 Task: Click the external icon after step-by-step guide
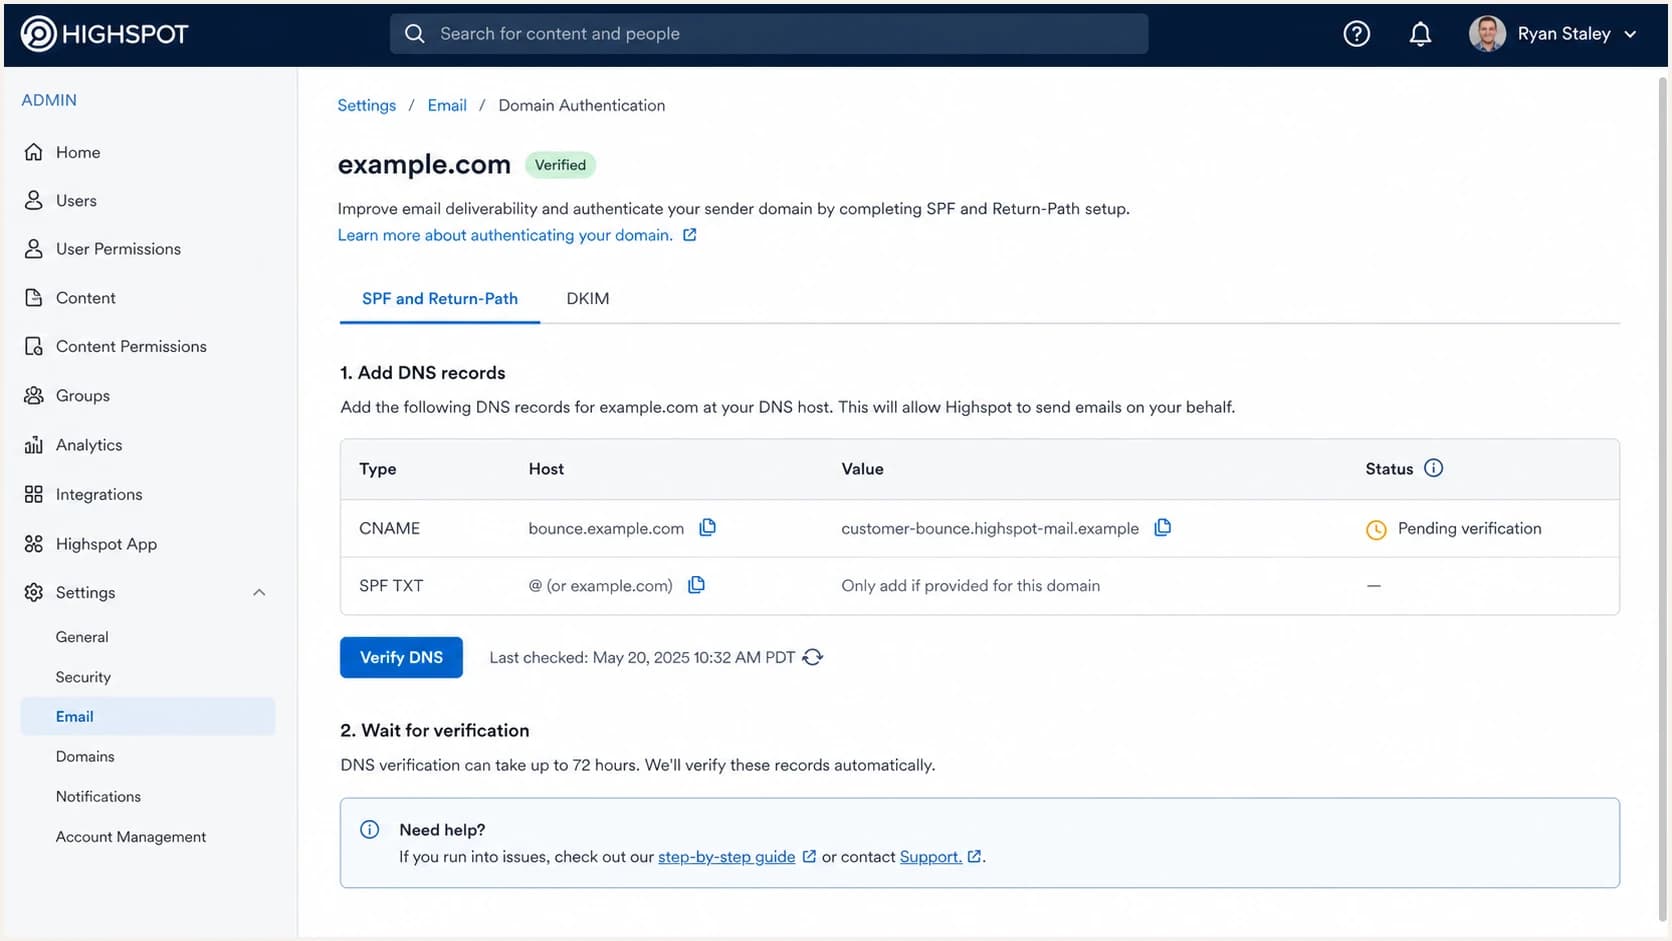[809, 856]
